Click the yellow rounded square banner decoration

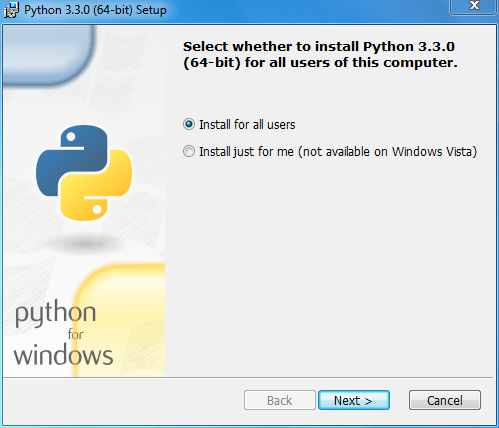coord(119,320)
